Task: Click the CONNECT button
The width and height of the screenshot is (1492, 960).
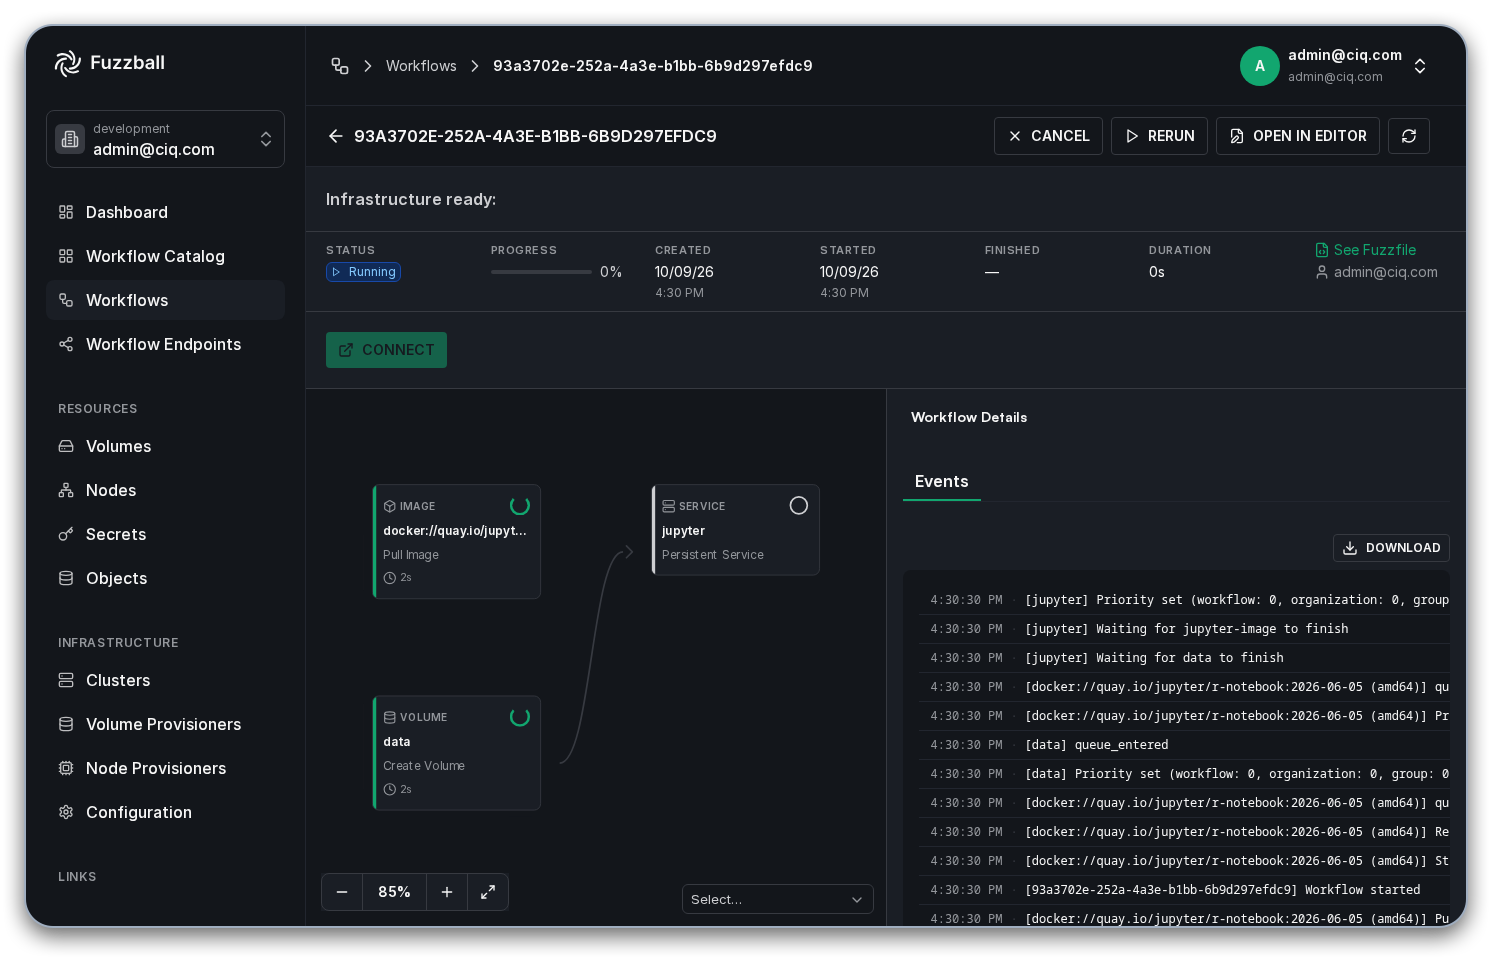Action: tap(386, 350)
